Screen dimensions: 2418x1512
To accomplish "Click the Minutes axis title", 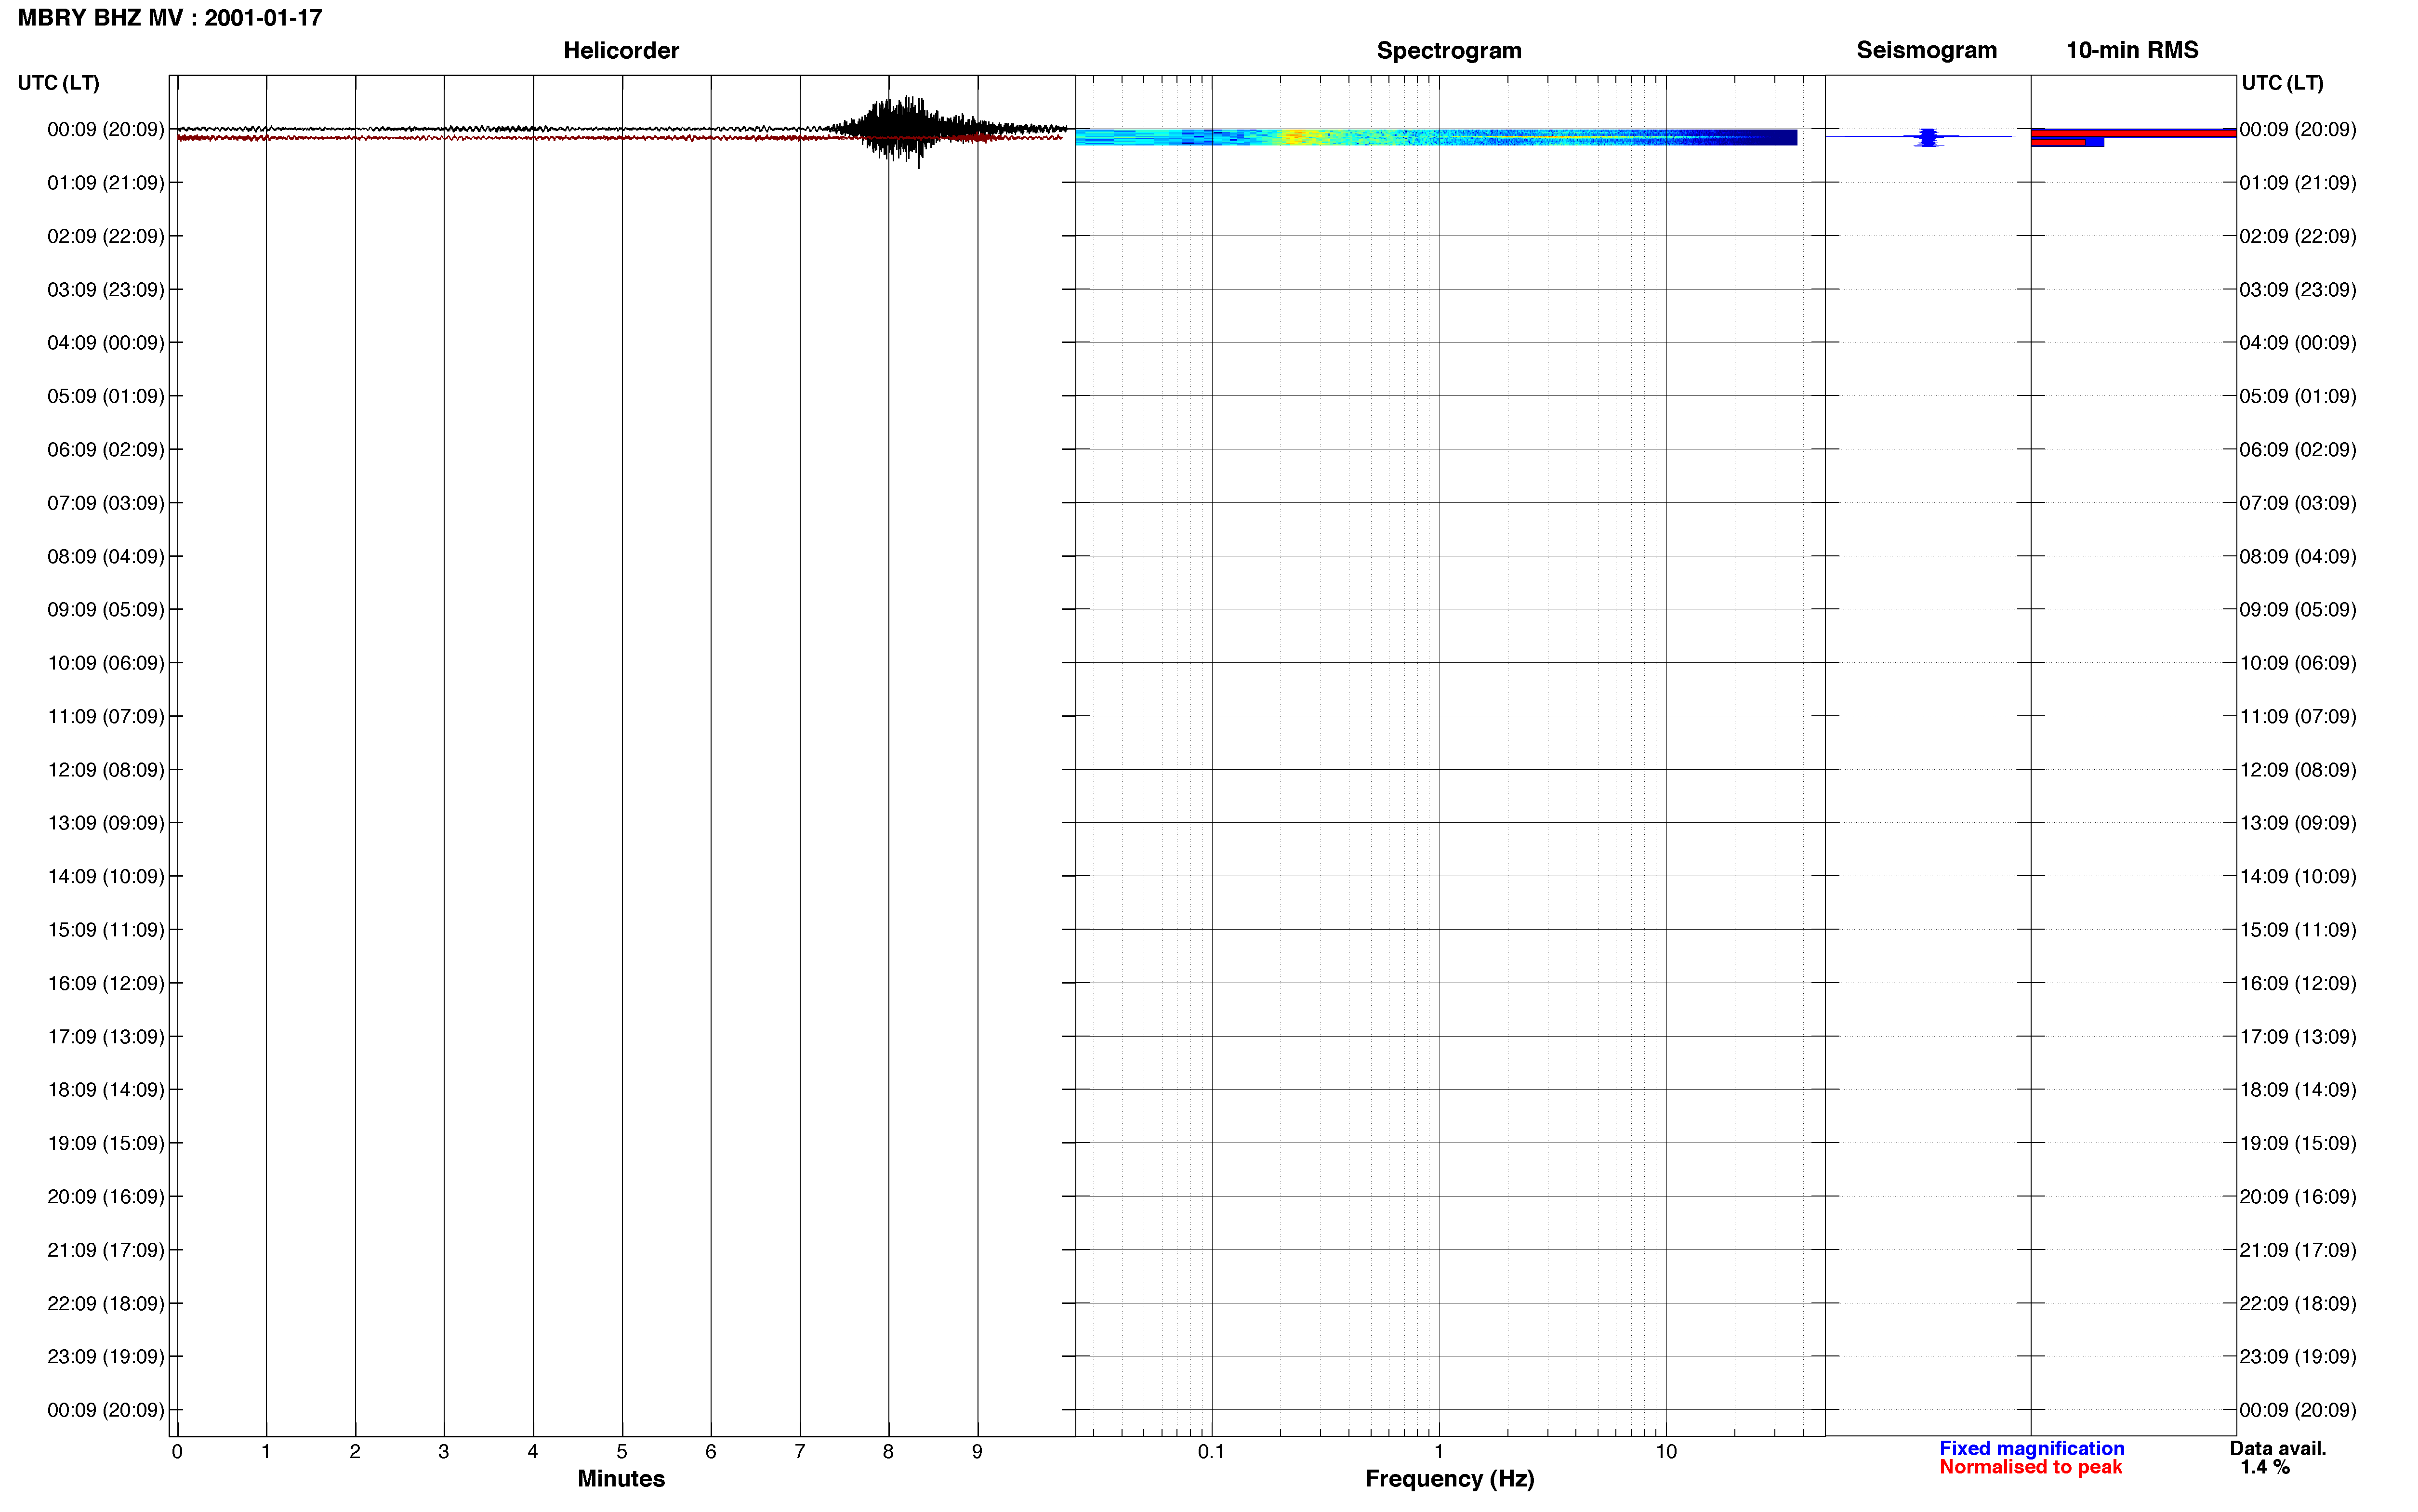I will pos(621,1479).
